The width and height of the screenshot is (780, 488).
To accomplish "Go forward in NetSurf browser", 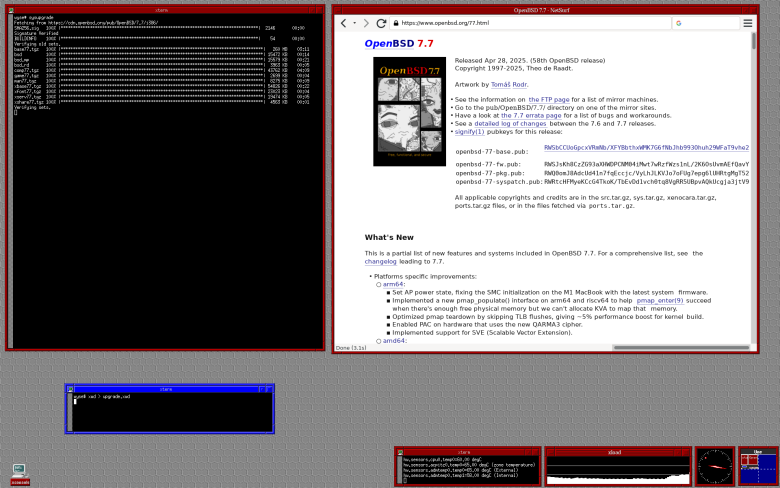I will pyautogui.click(x=366, y=23).
